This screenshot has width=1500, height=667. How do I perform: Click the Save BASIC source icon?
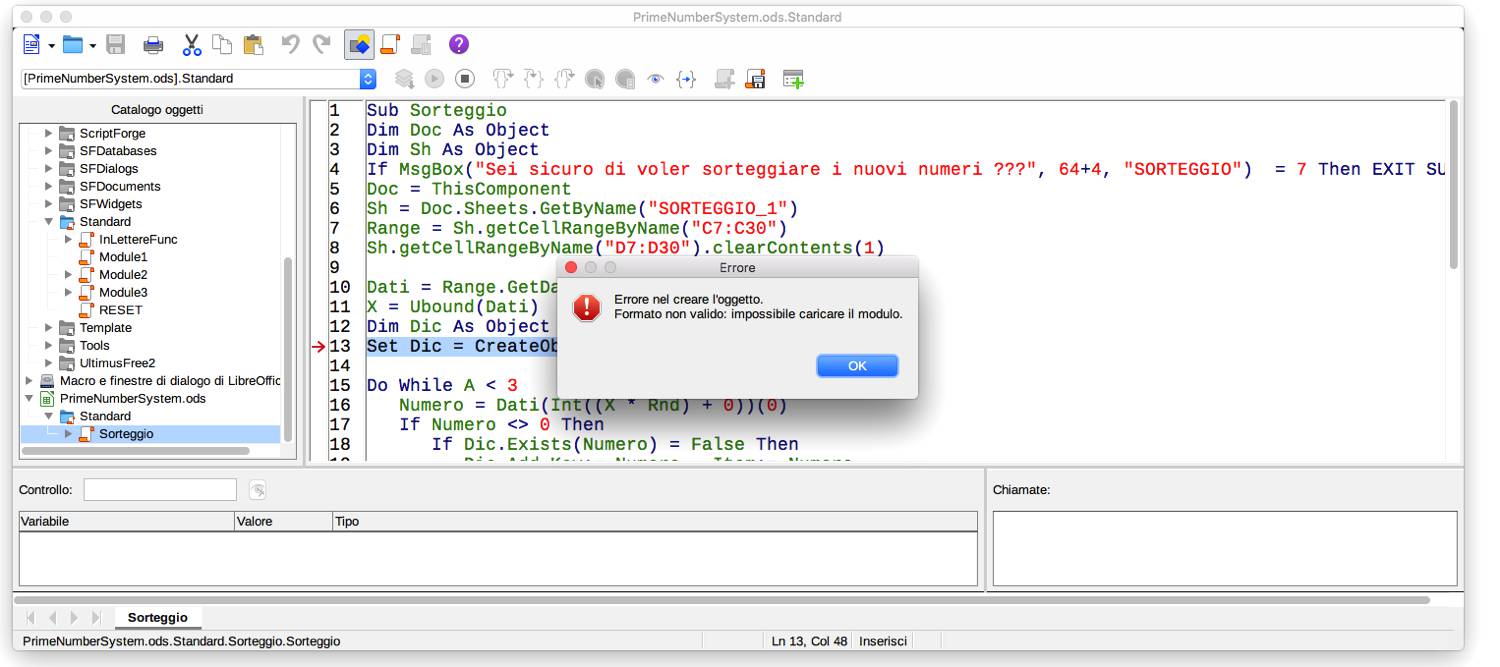(757, 78)
